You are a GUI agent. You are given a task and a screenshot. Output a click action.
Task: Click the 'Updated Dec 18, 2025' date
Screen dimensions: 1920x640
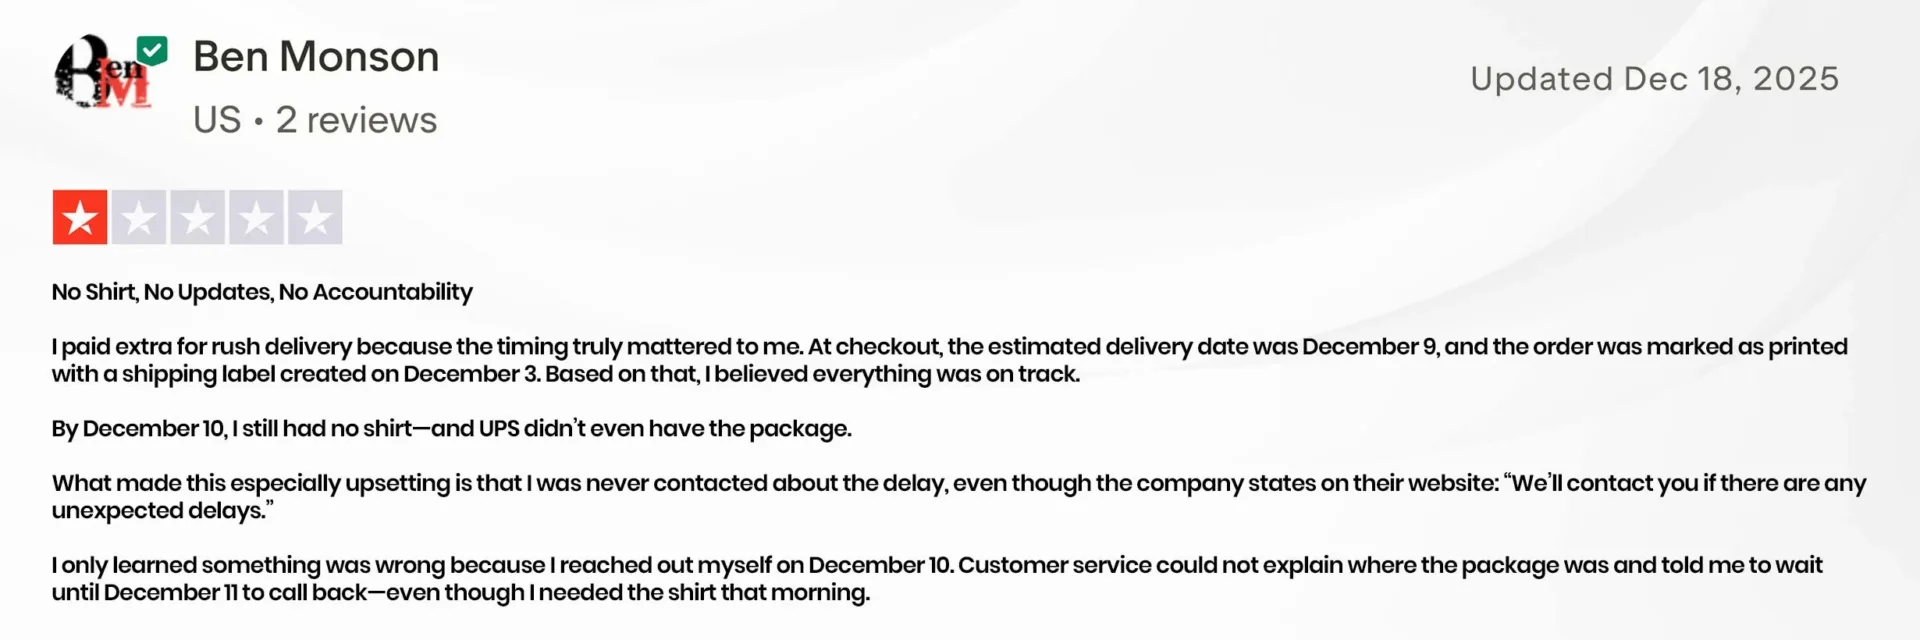pos(1654,79)
